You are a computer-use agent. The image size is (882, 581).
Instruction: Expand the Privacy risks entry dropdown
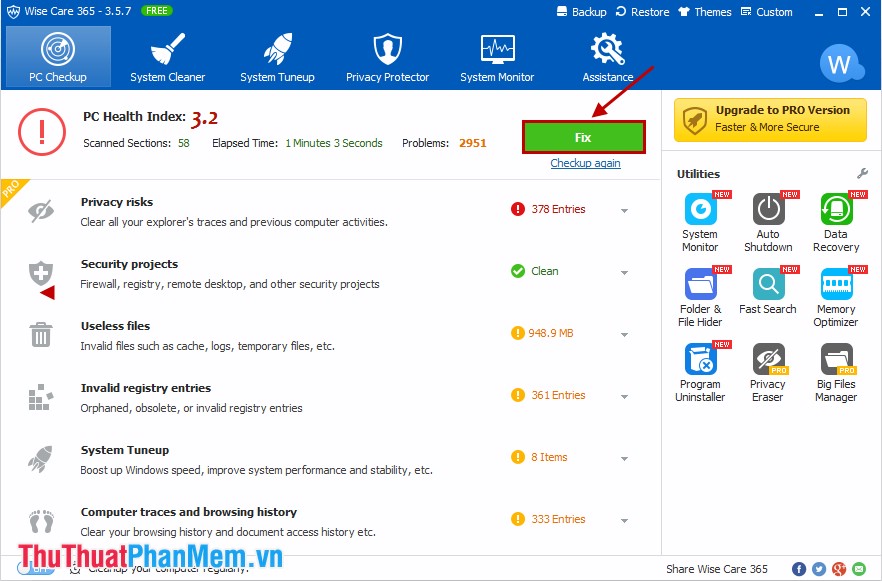(x=624, y=210)
